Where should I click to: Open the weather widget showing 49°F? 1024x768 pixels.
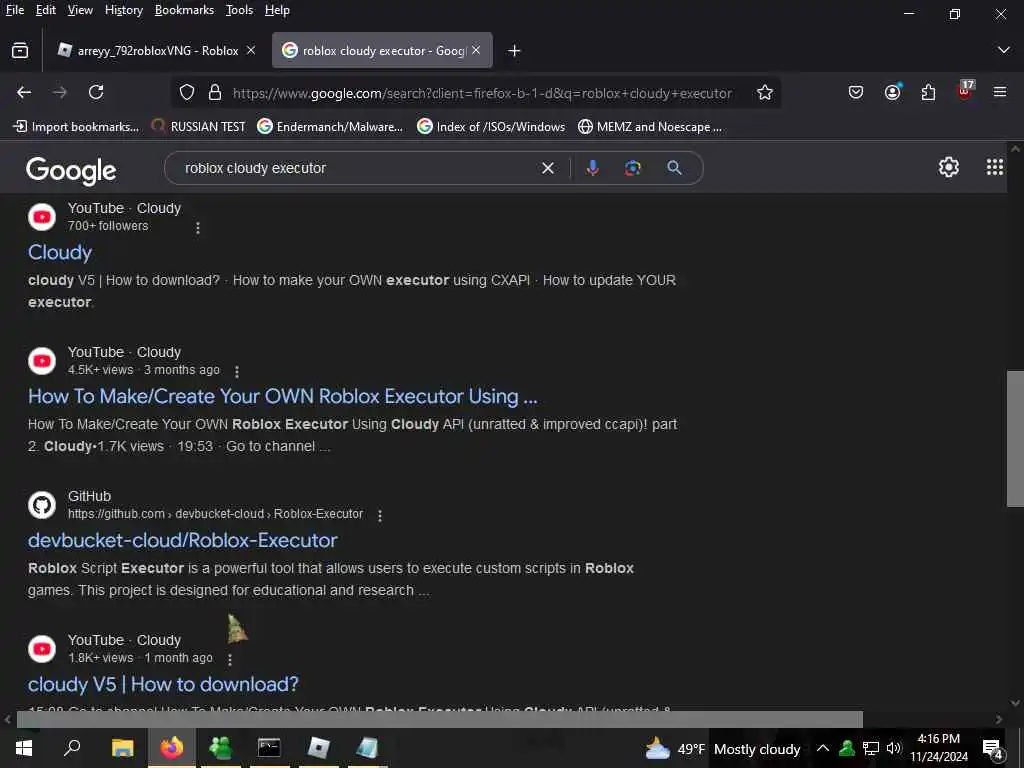point(722,748)
